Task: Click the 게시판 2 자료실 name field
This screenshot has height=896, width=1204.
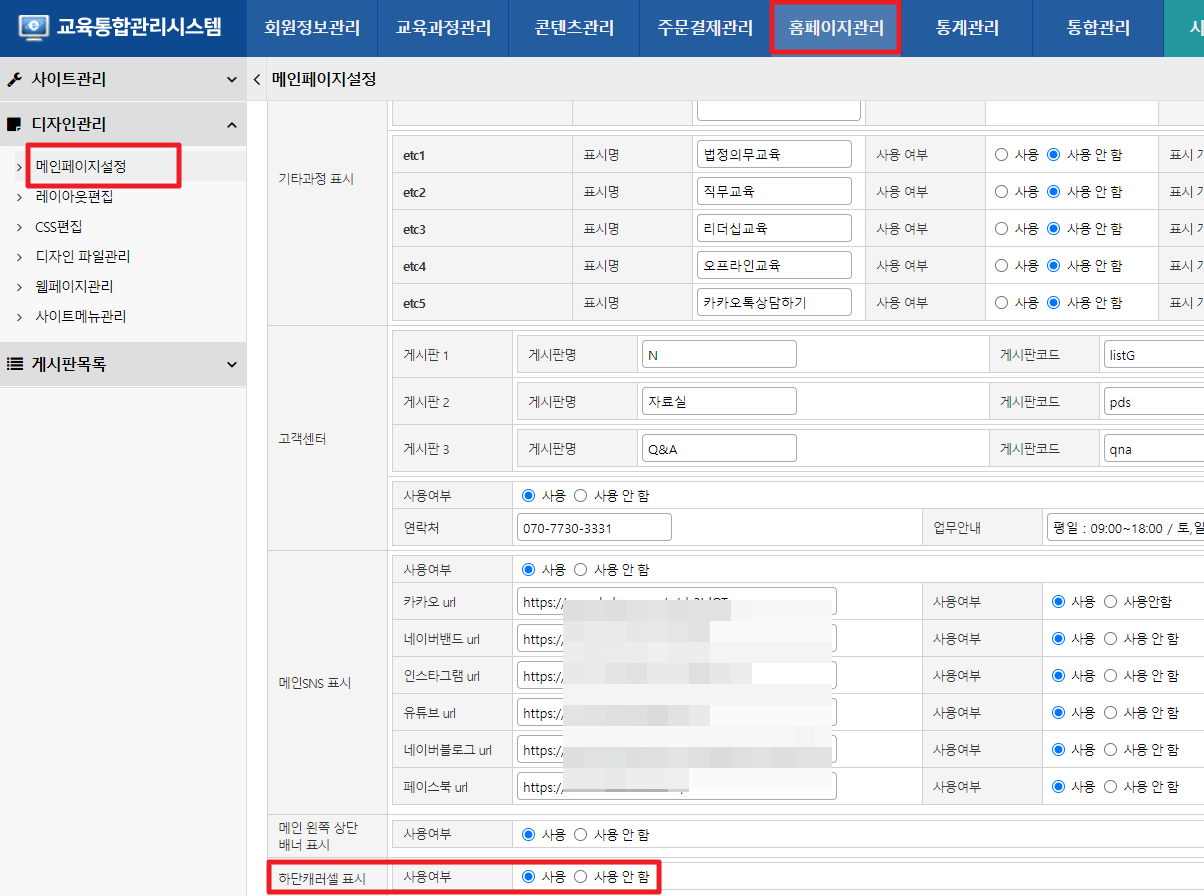Action: (x=718, y=401)
